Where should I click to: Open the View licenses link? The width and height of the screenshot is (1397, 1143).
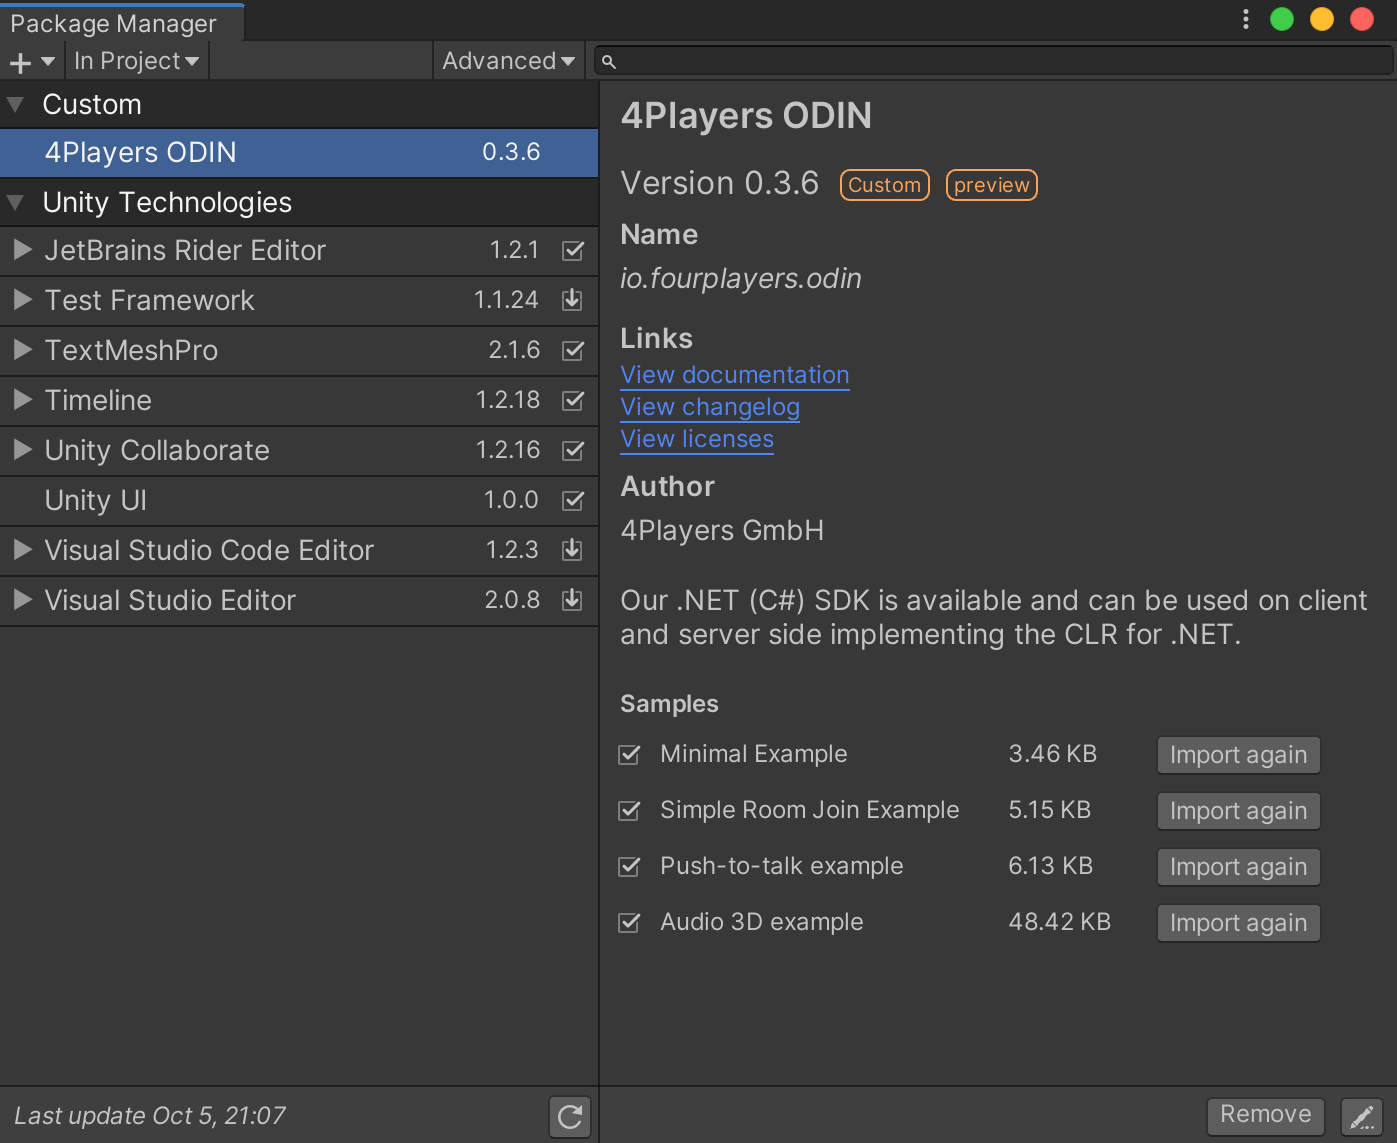click(x=697, y=439)
